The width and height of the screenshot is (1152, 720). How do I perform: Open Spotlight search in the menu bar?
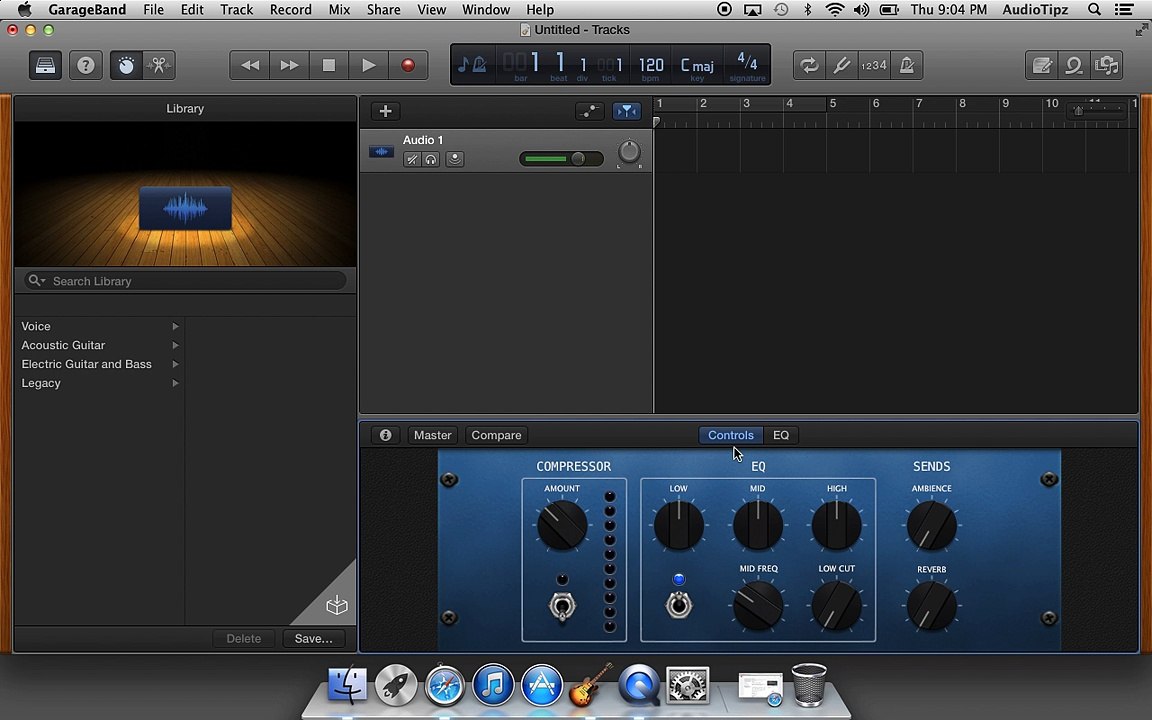1094,10
